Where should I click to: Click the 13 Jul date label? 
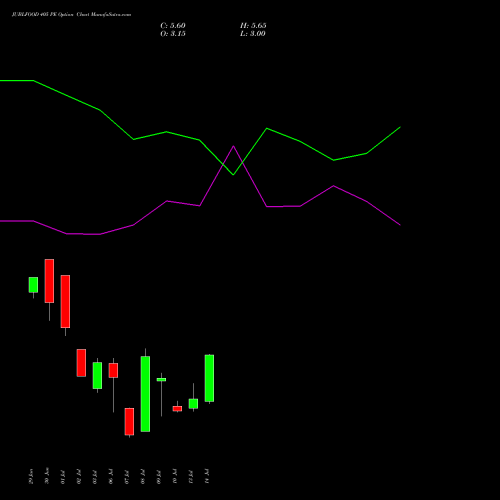tap(191, 477)
